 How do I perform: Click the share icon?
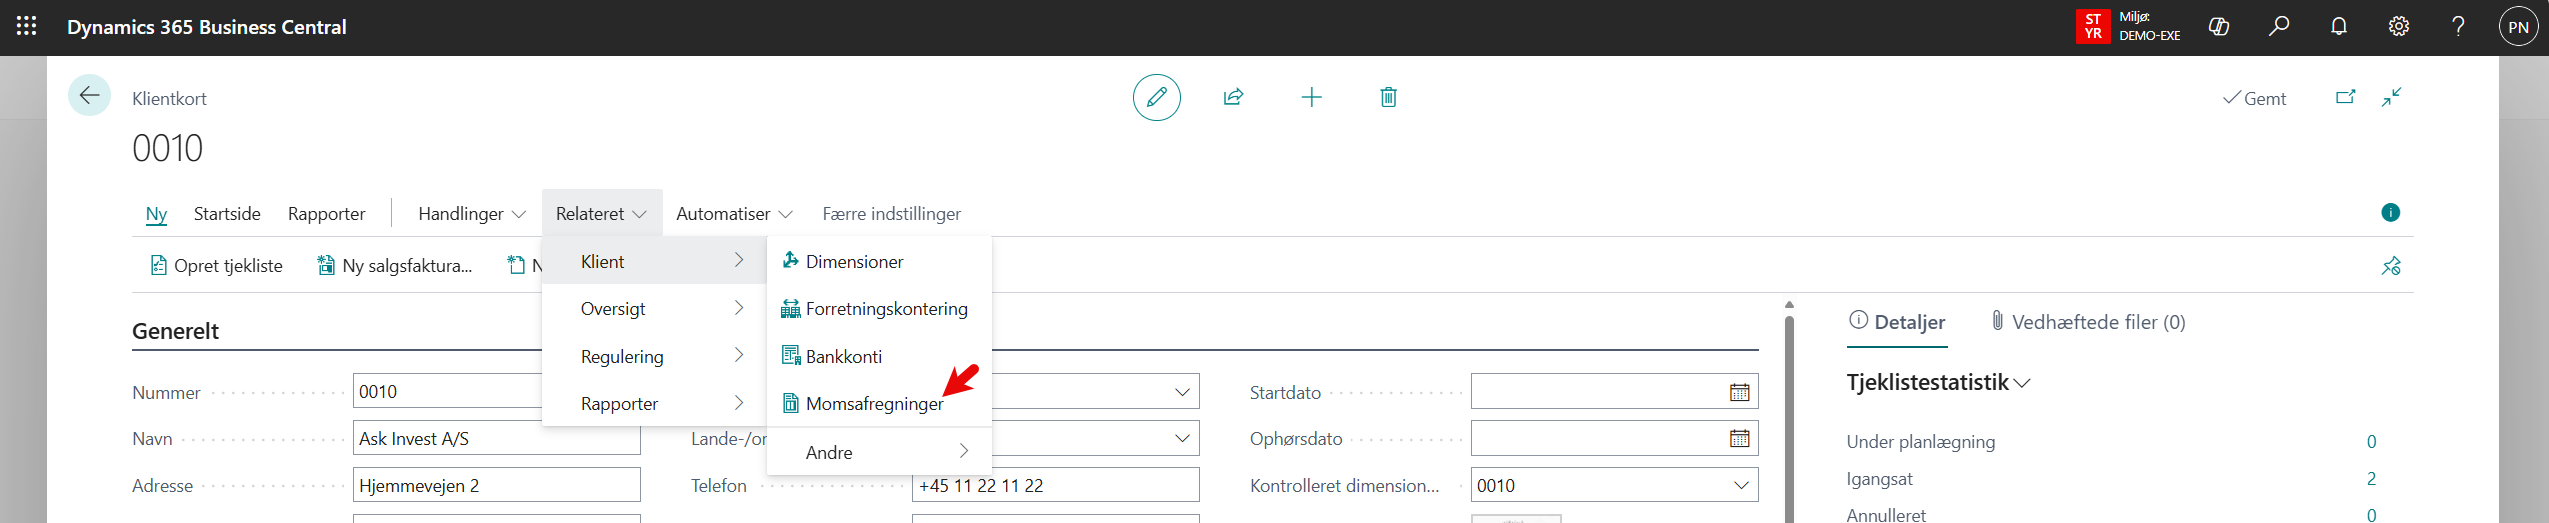pyautogui.click(x=1233, y=97)
